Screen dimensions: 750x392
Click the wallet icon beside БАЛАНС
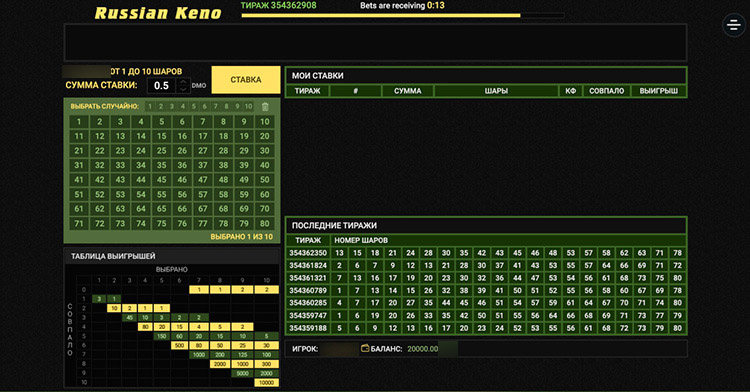click(365, 348)
